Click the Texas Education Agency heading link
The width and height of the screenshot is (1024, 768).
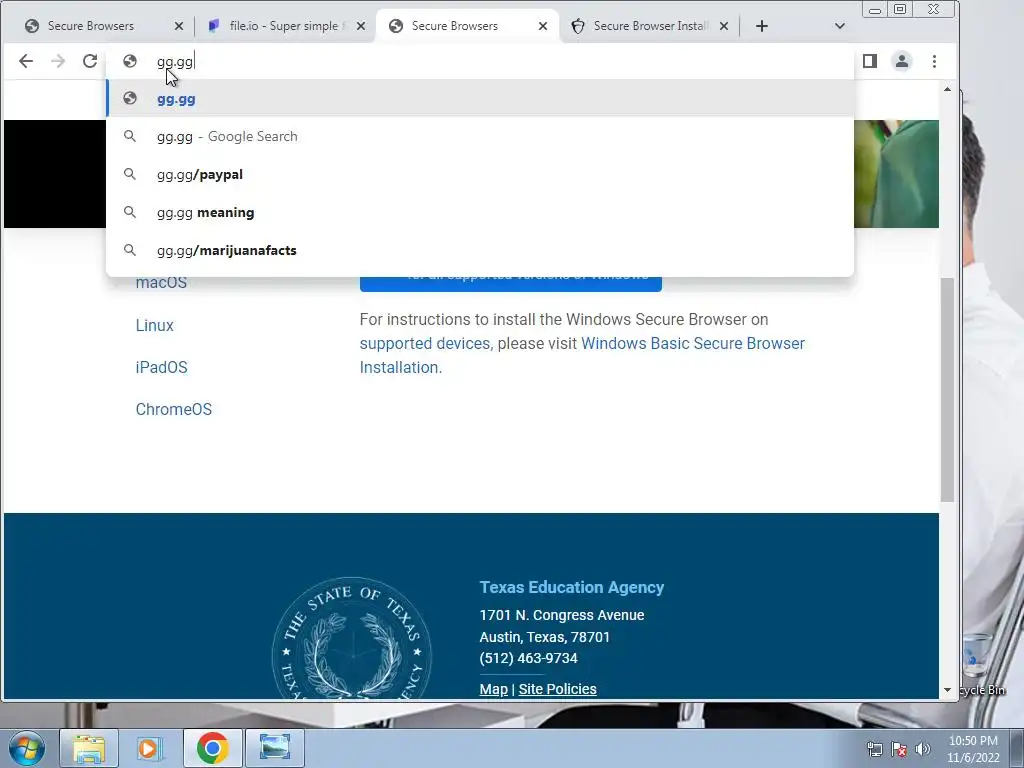(x=571, y=587)
